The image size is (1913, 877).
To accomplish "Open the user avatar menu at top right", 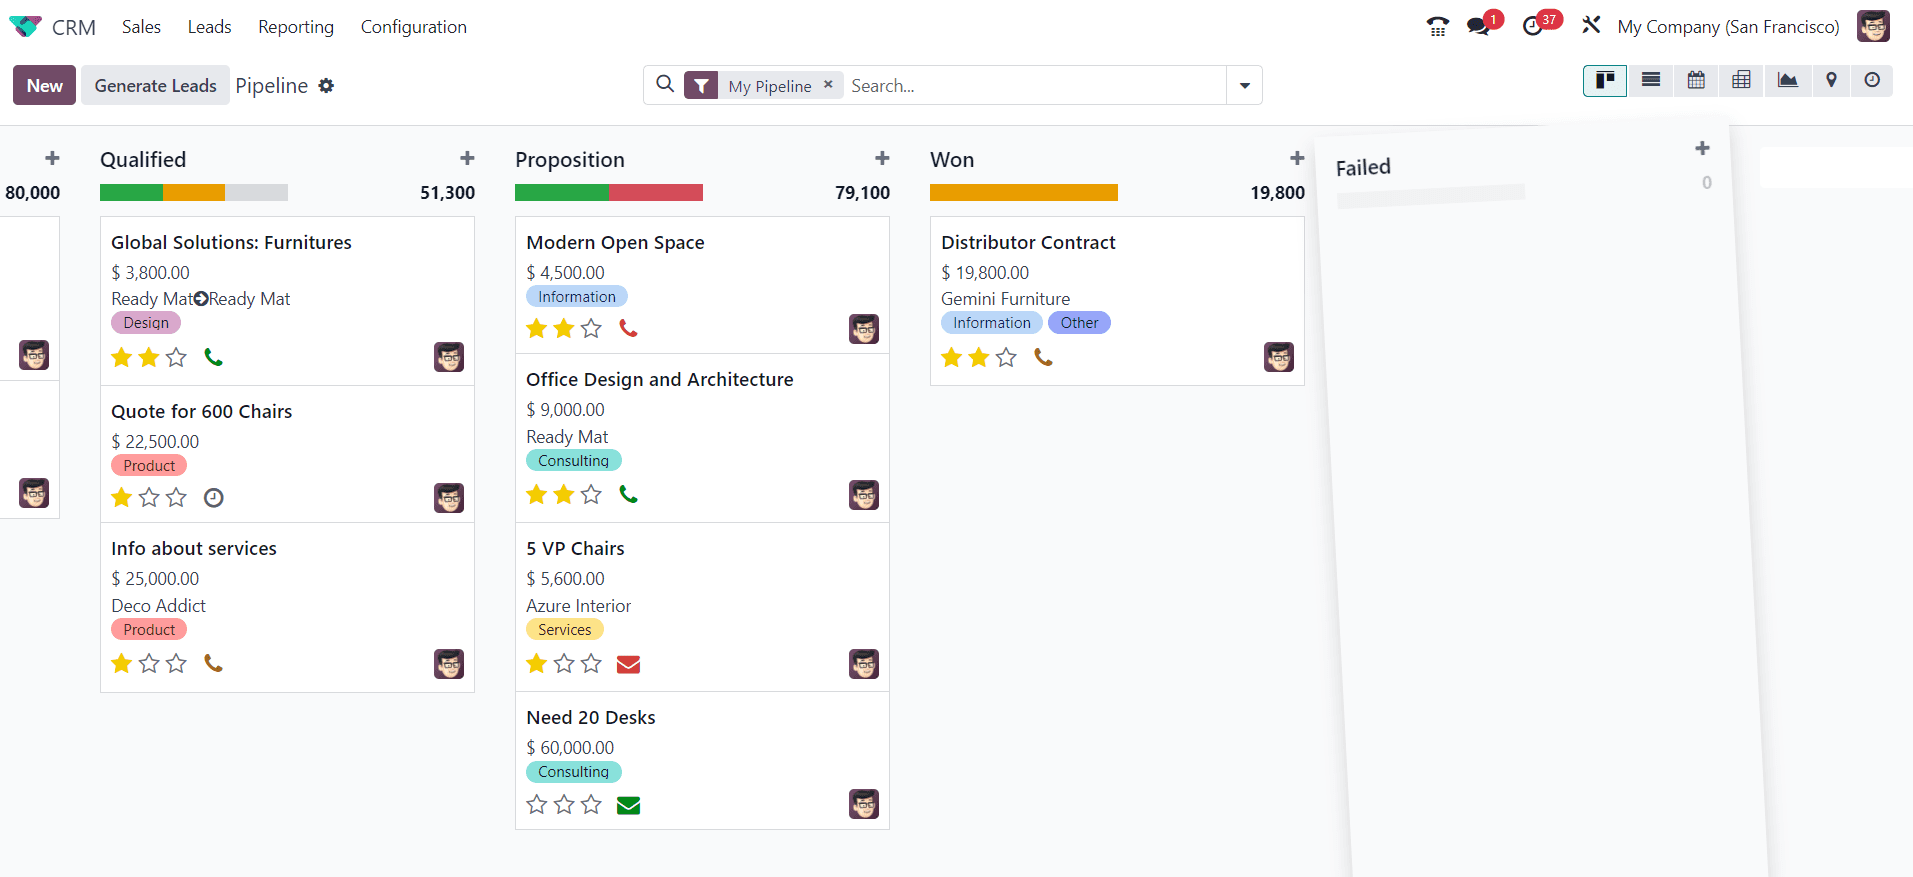I will 1873,27.
